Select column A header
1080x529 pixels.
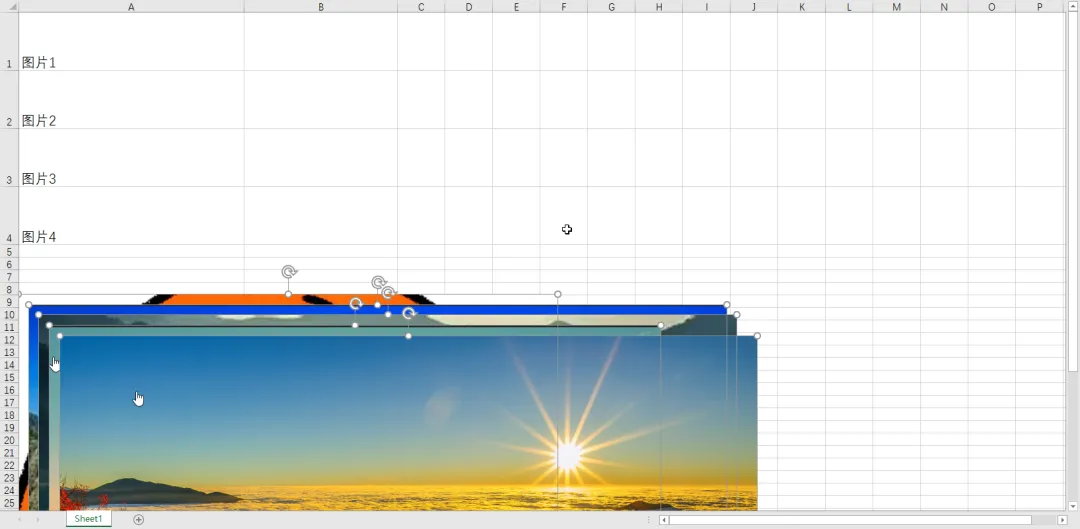pyautogui.click(x=131, y=6)
